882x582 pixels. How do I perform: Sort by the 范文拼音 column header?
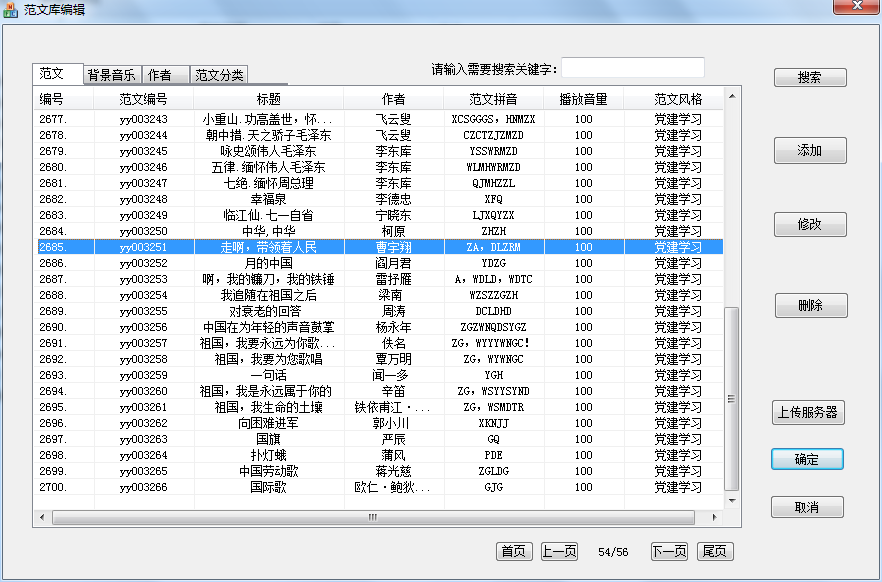(493, 99)
